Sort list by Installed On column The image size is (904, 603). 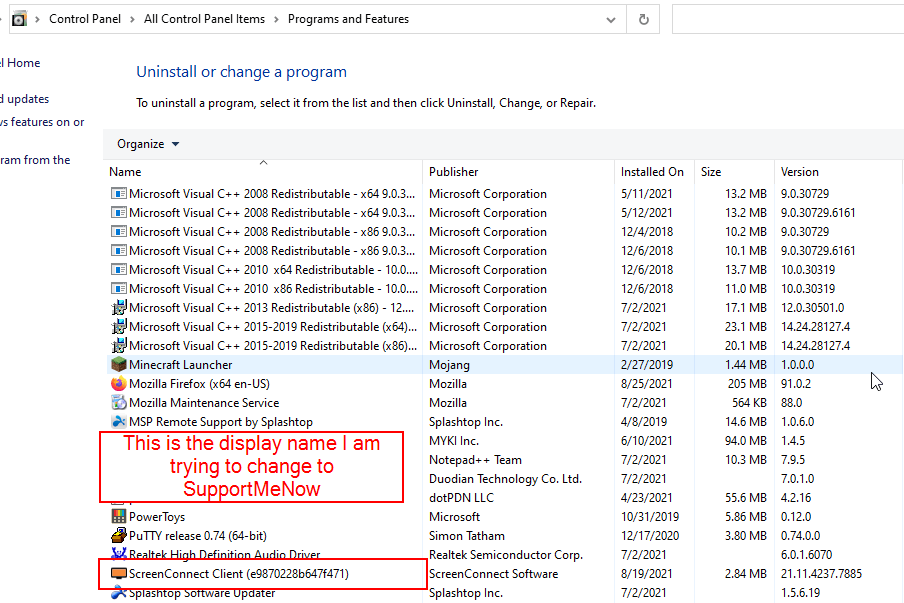pos(654,172)
